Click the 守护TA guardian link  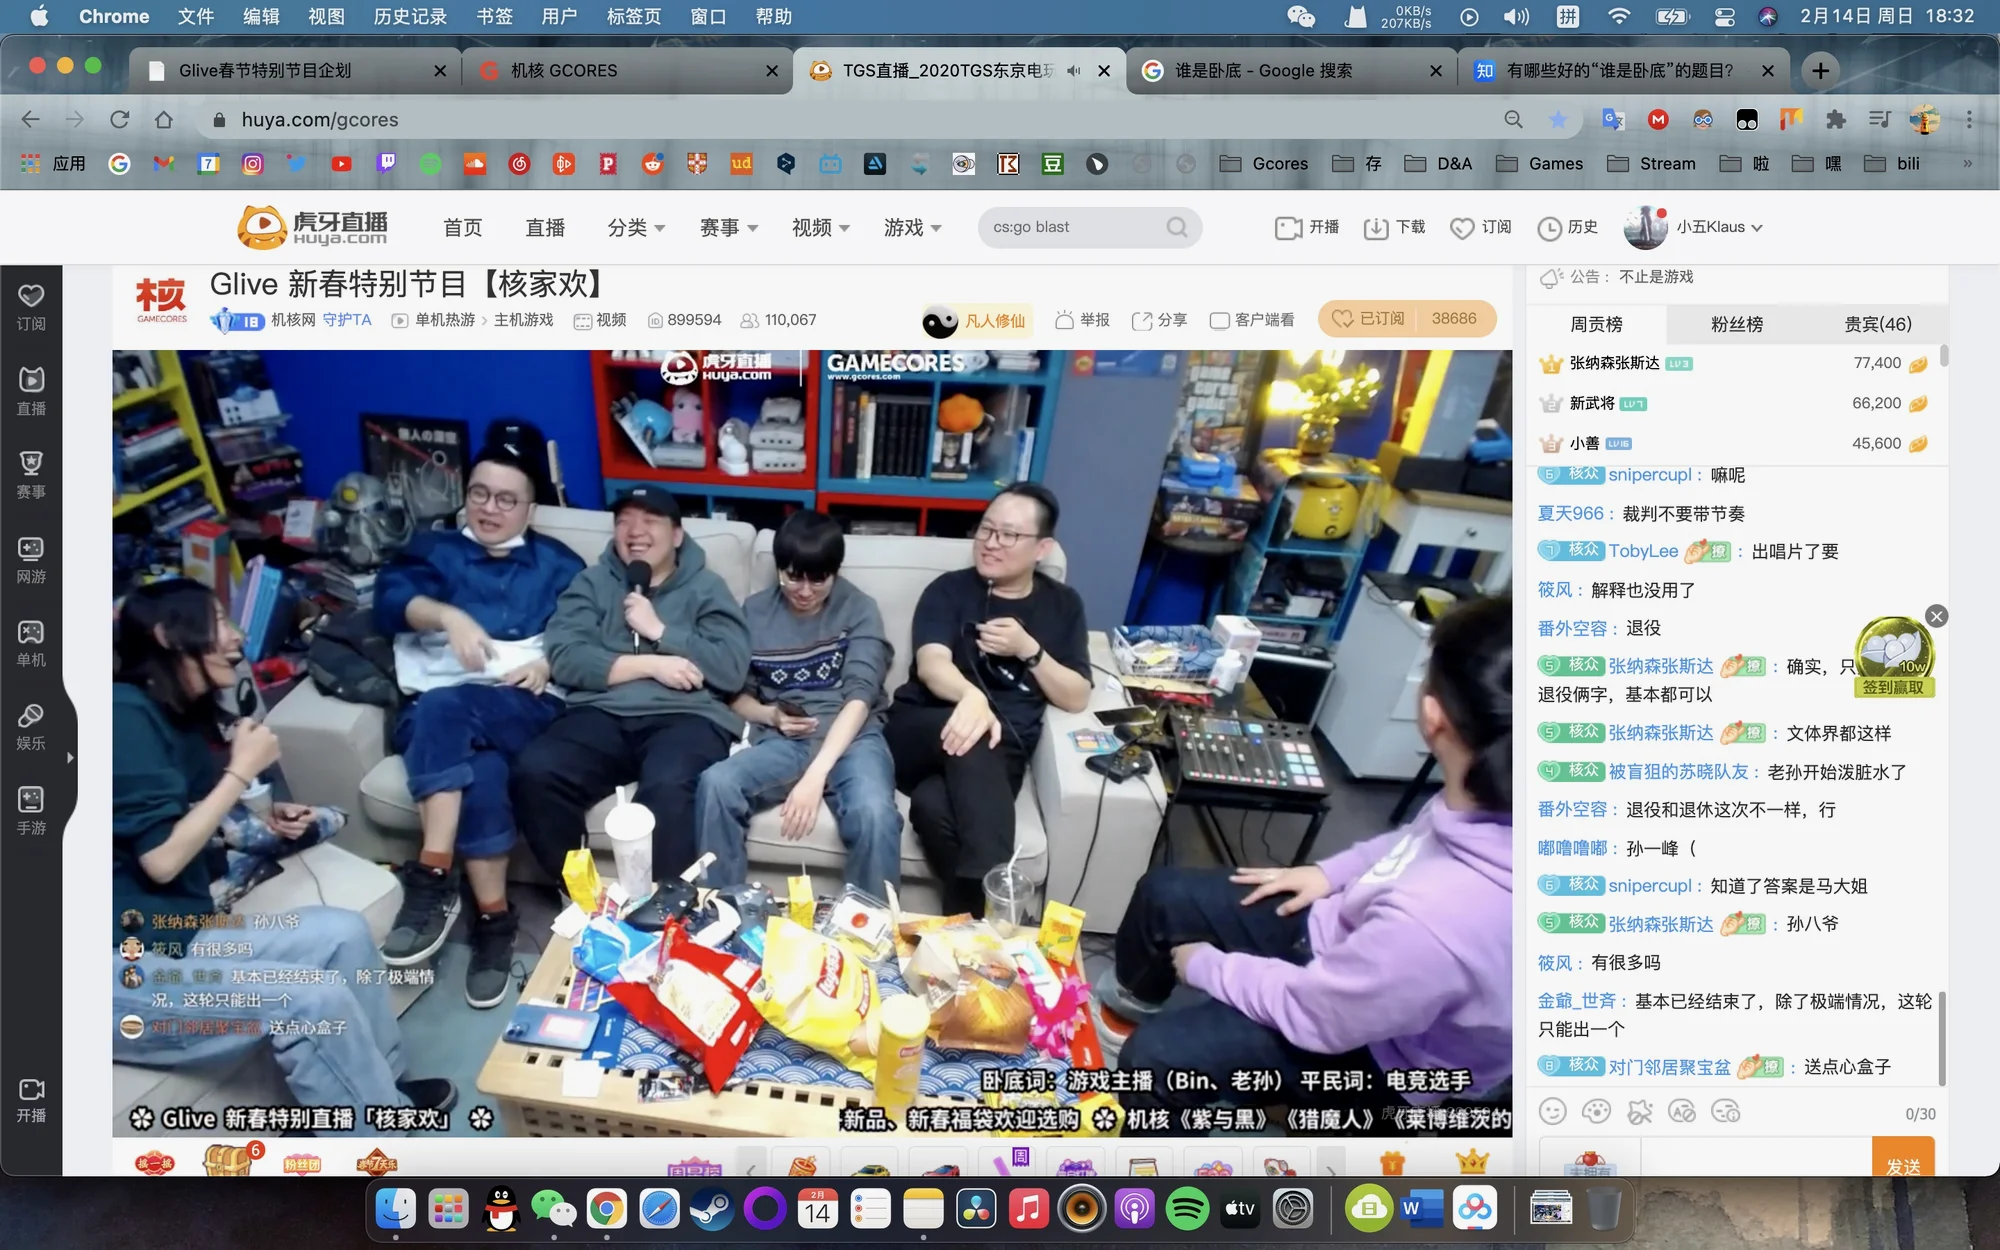pyautogui.click(x=347, y=320)
